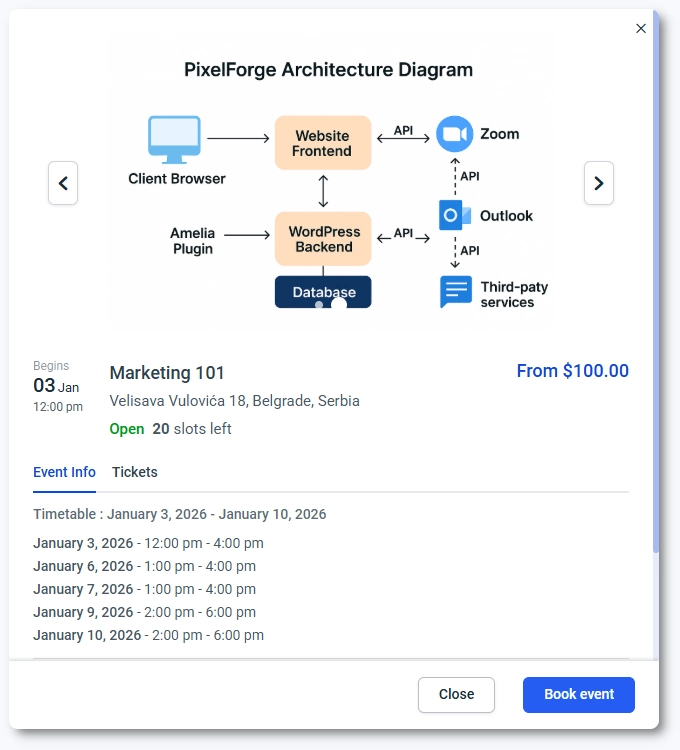
Task: Click the modal's vertical scrollbar
Action: coord(655,300)
